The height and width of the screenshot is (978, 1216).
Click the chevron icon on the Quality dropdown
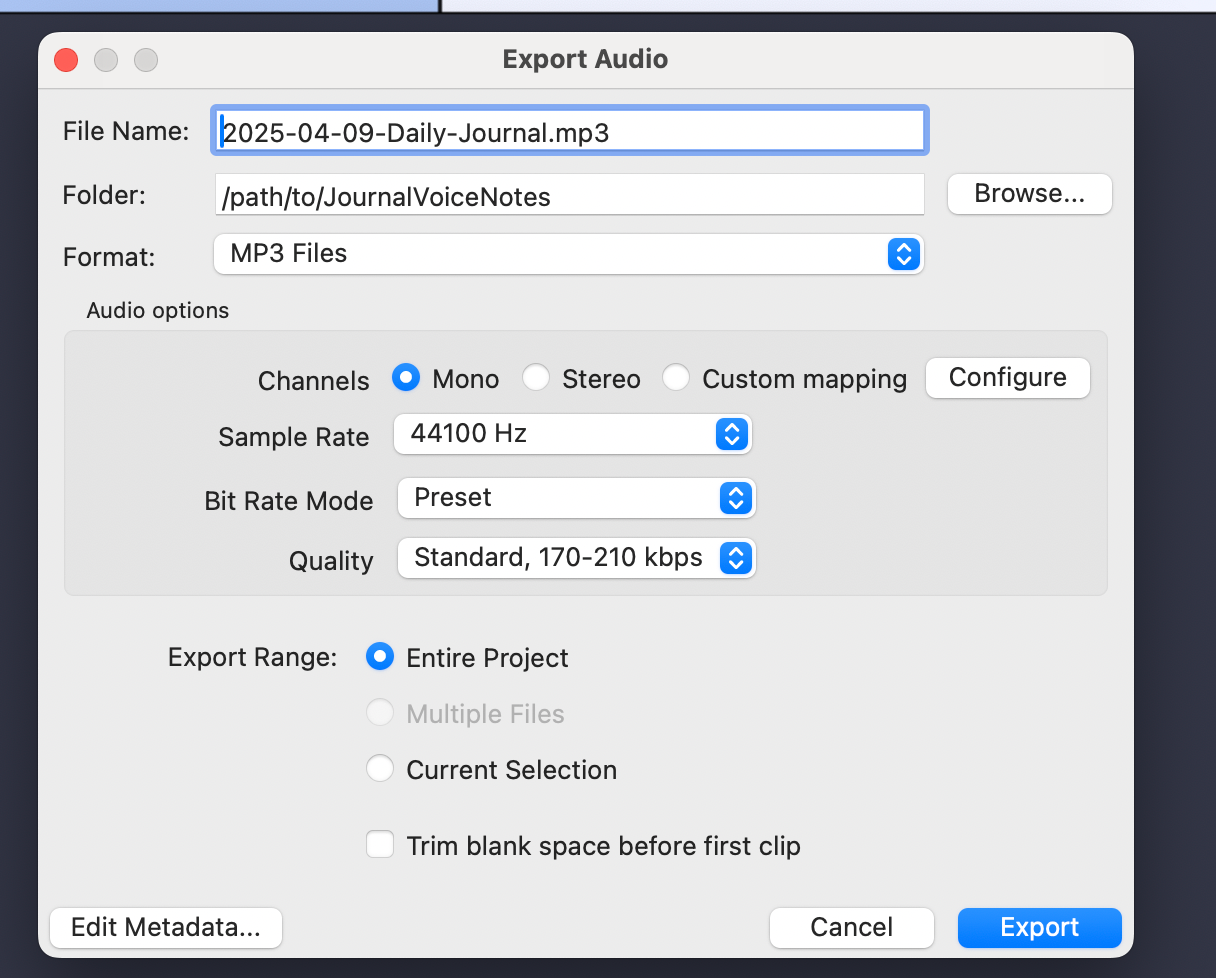[736, 558]
